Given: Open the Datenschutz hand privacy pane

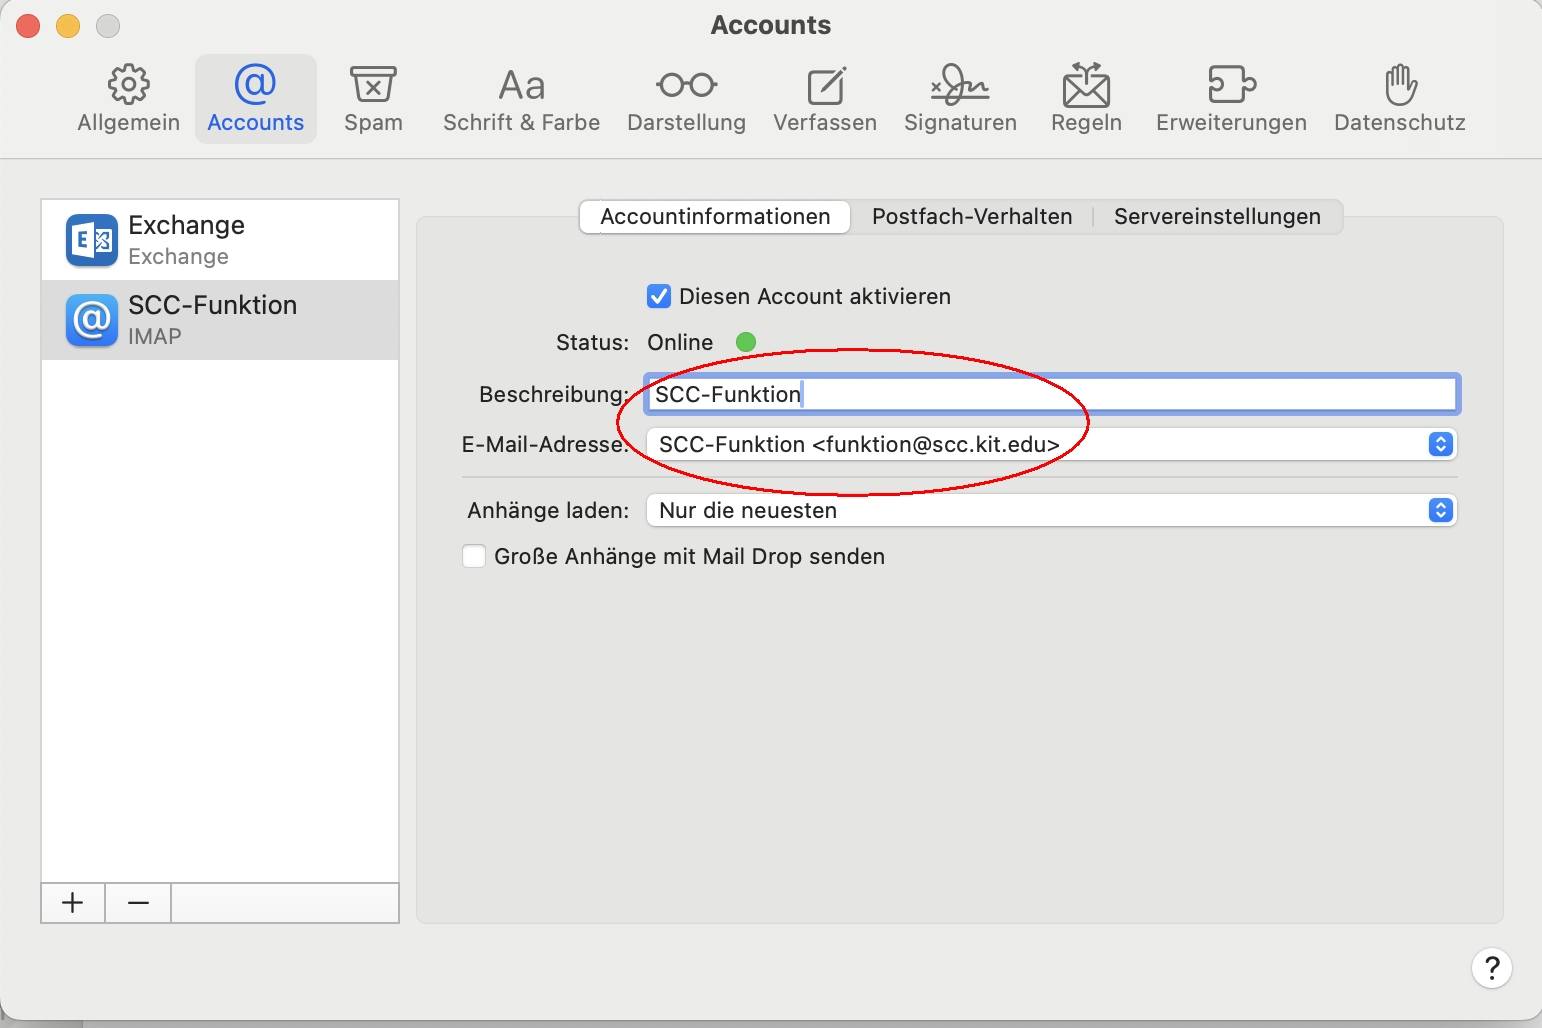Looking at the screenshot, I should point(1399,99).
